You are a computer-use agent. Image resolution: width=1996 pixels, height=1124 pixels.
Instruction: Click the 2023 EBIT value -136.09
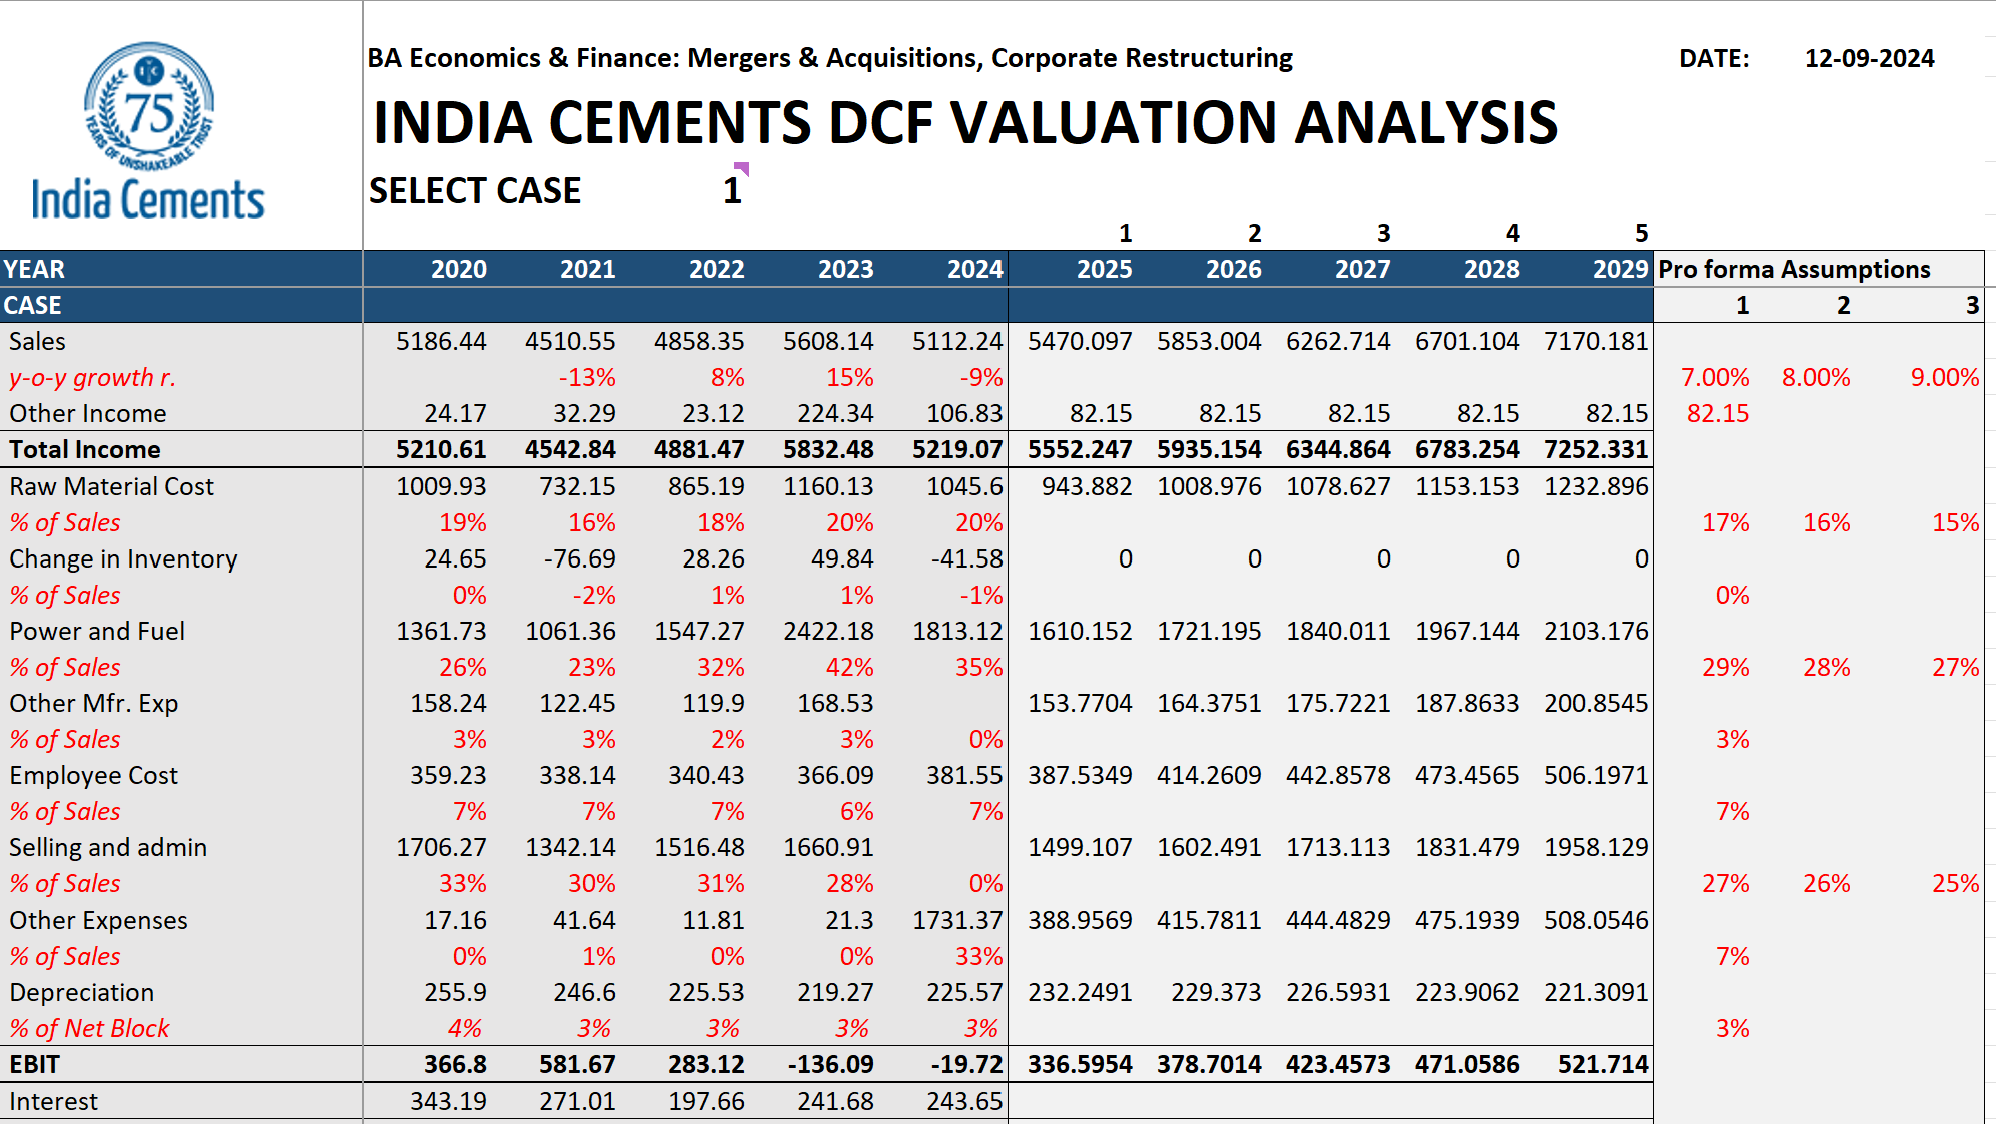pyautogui.click(x=830, y=1064)
